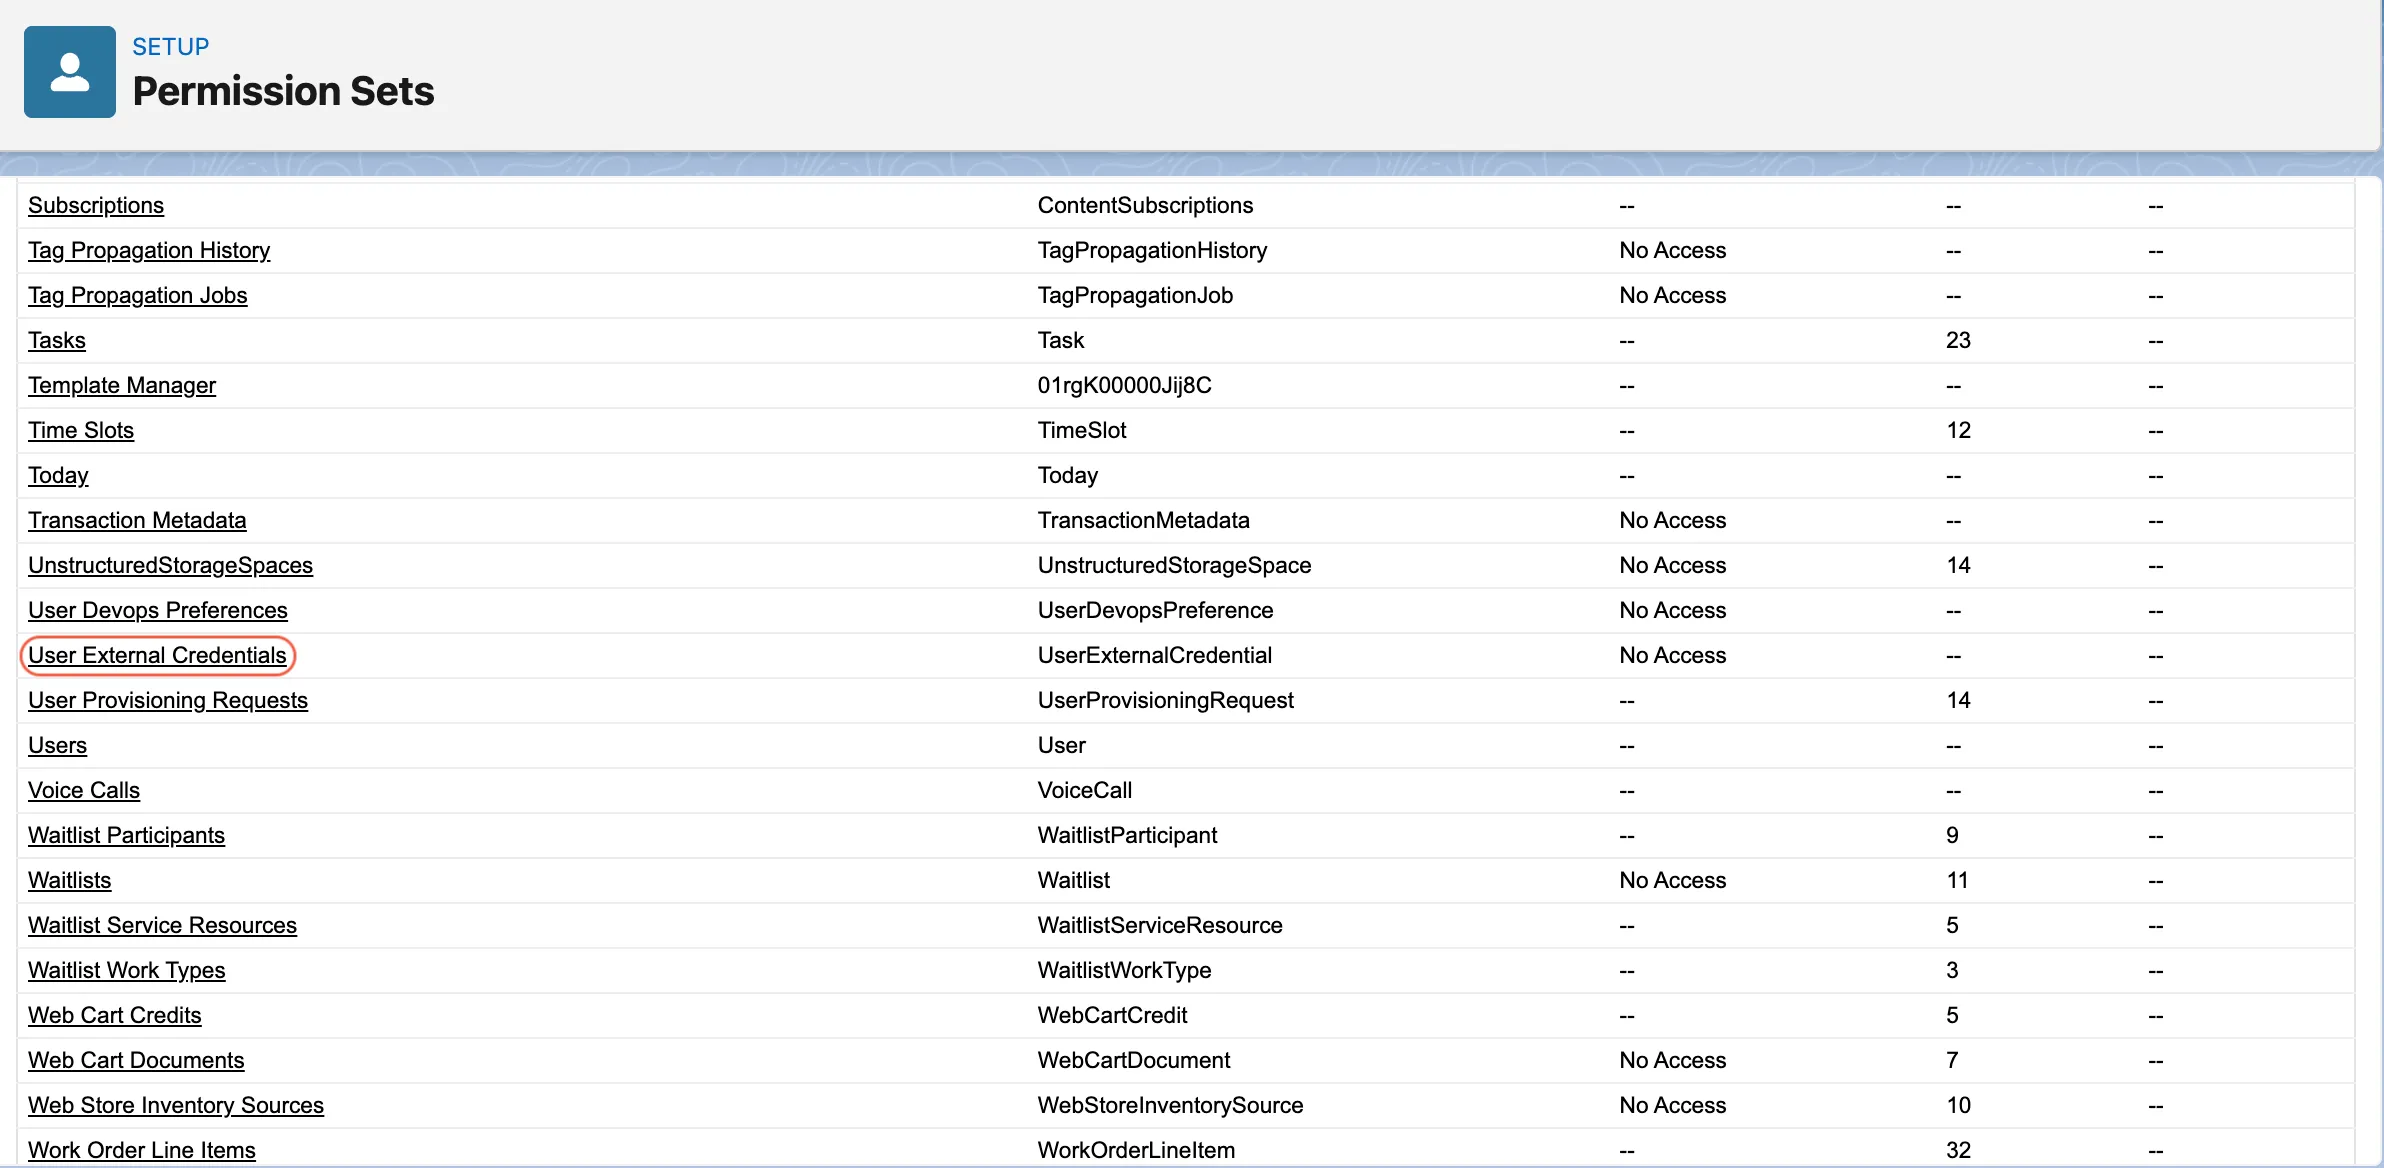
Task: Open Waitlist Service Resources link
Action: pyautogui.click(x=163, y=925)
